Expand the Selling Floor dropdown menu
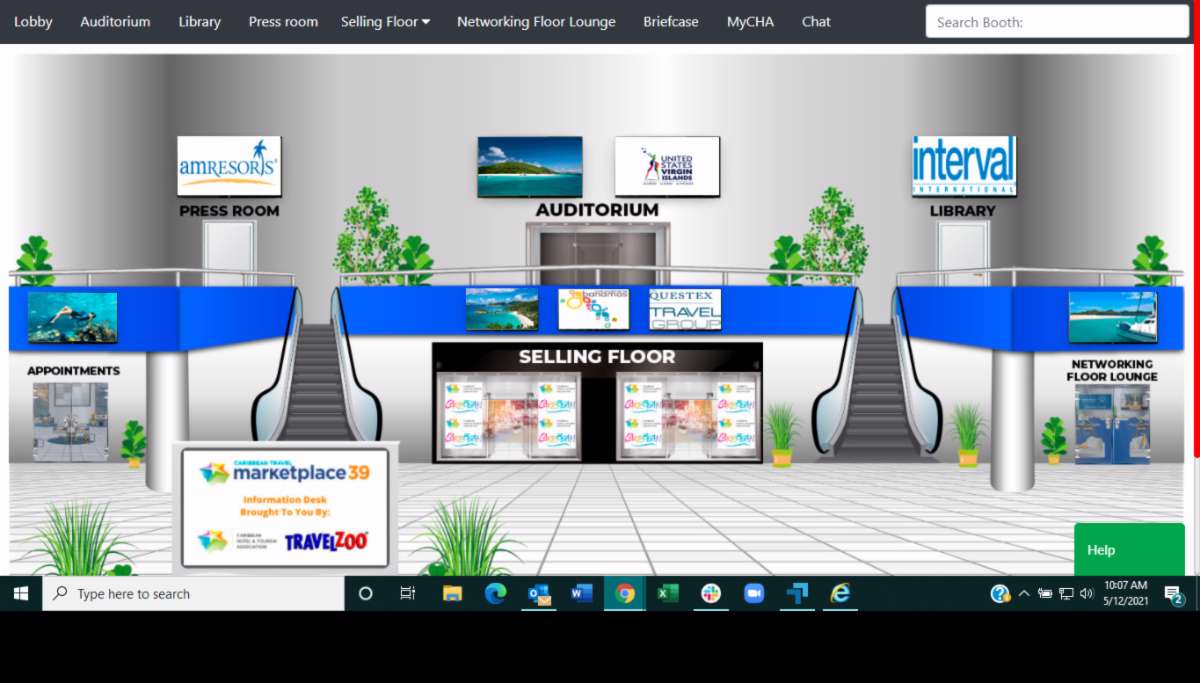Image resolution: width=1200 pixels, height=683 pixels. 385,22
